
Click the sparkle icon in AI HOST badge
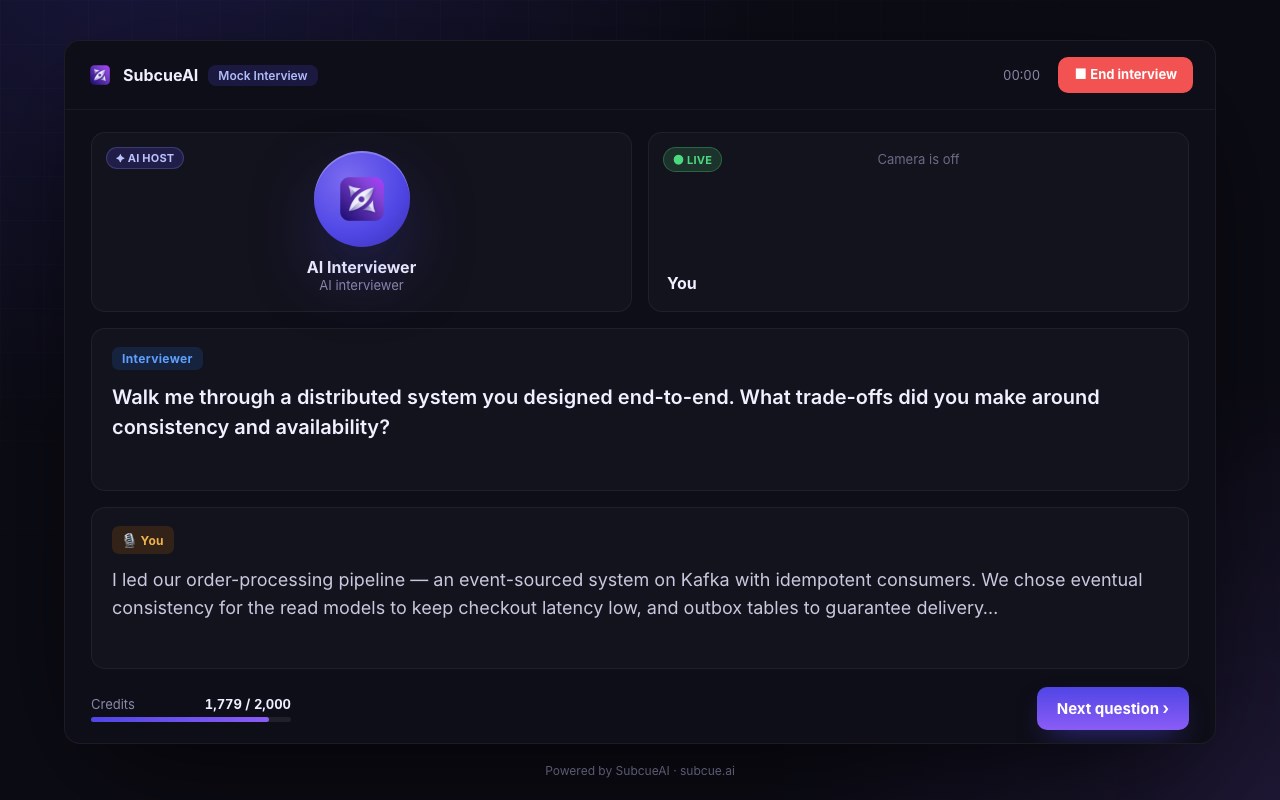(x=120, y=158)
